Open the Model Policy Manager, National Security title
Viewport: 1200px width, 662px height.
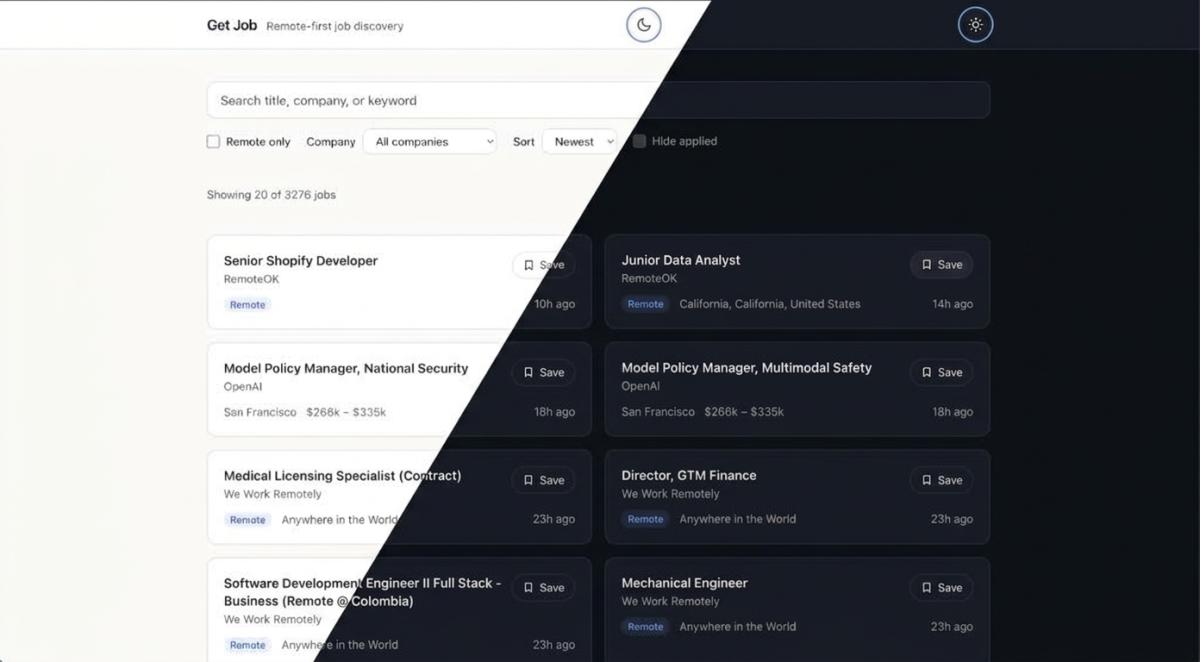coord(346,368)
